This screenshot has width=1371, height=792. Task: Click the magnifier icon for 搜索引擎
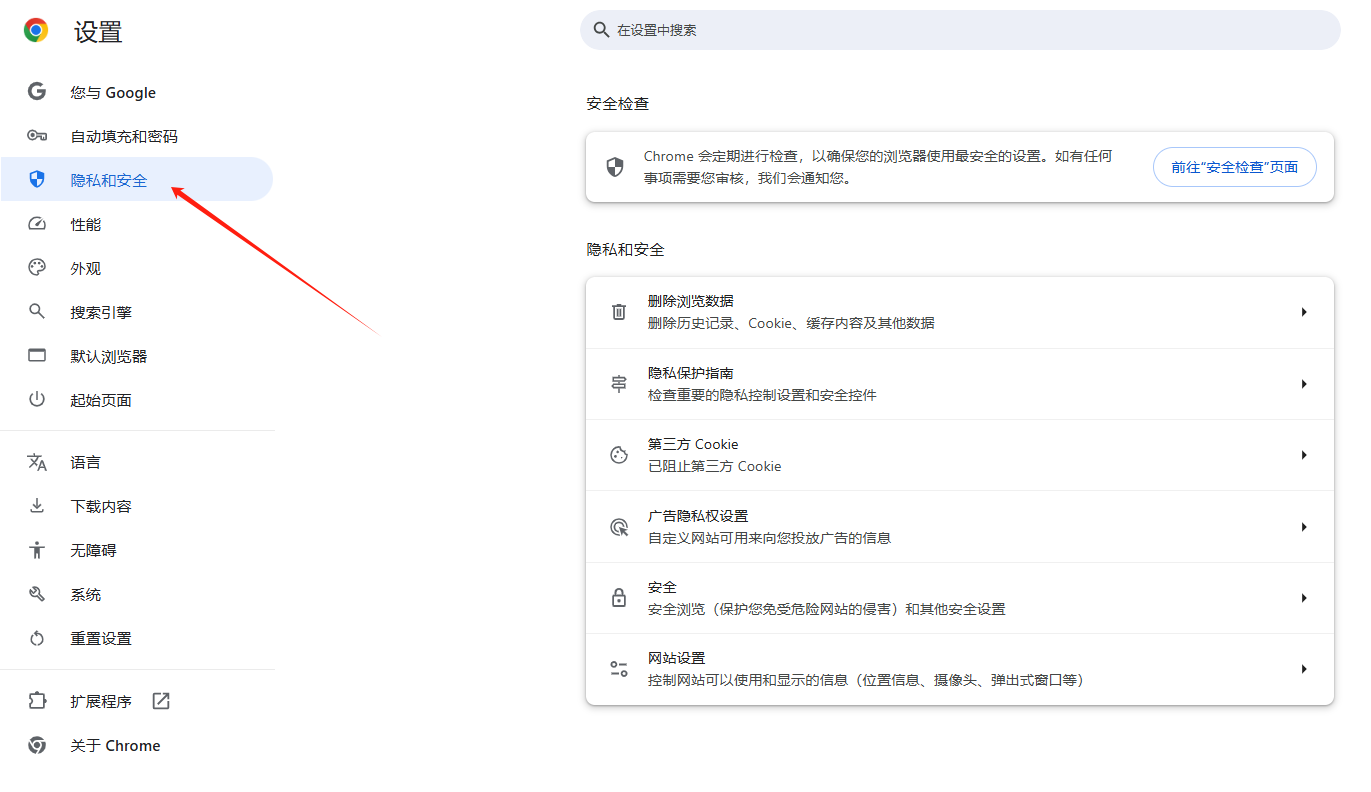37,312
